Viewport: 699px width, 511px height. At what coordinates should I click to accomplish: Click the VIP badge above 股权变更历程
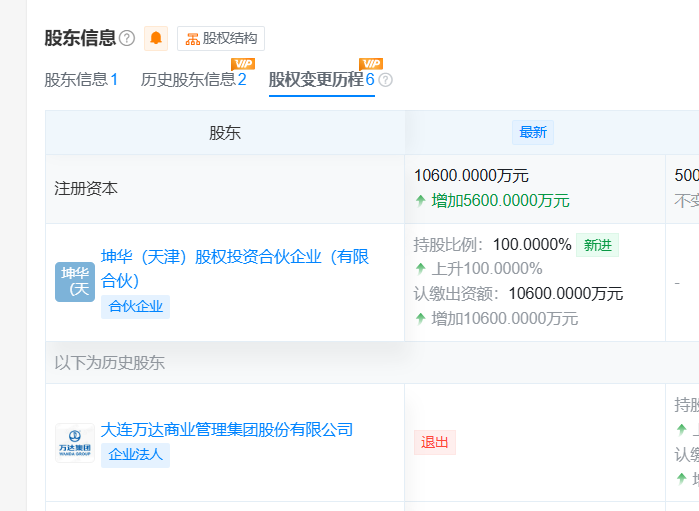[371, 64]
